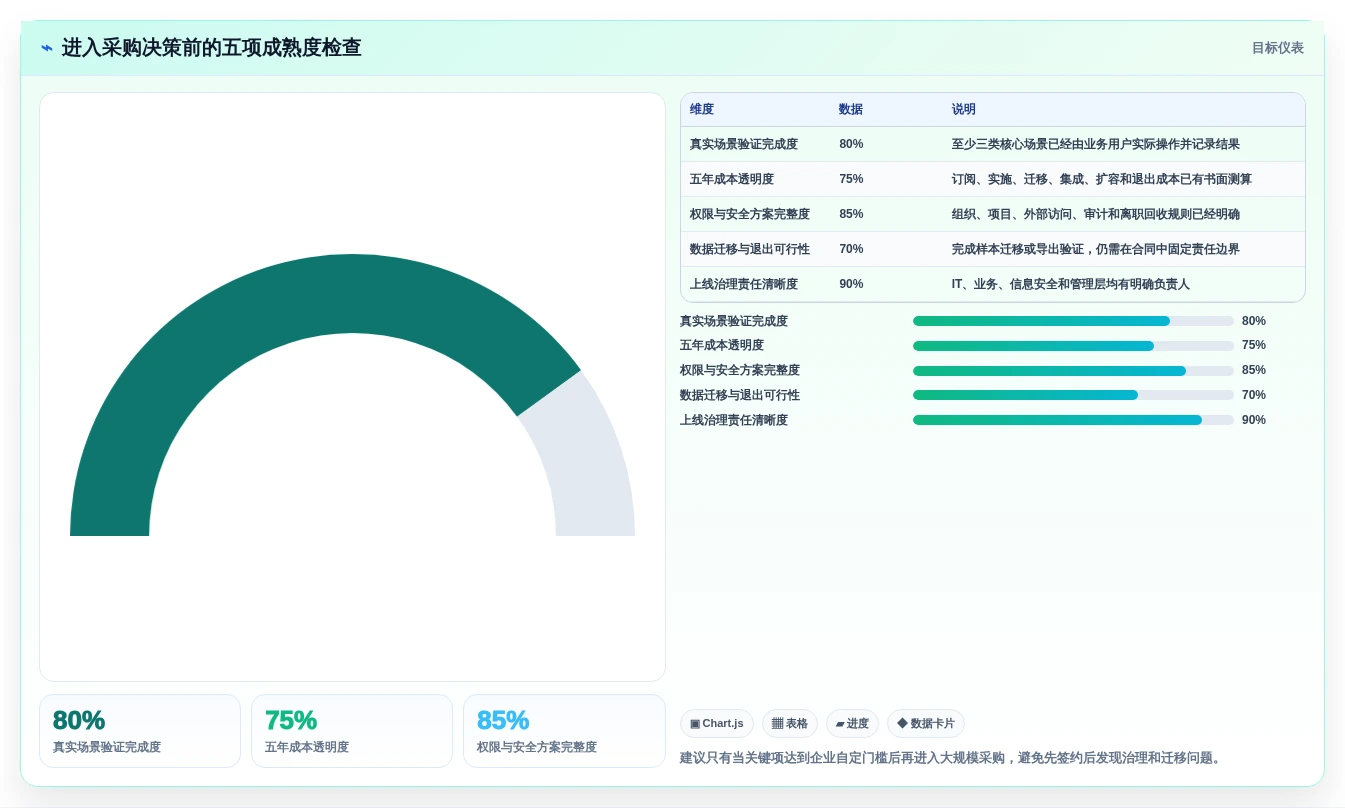The height and width of the screenshot is (808, 1345).
Task: Click table cell 五年成本透明度
Action: (732, 179)
